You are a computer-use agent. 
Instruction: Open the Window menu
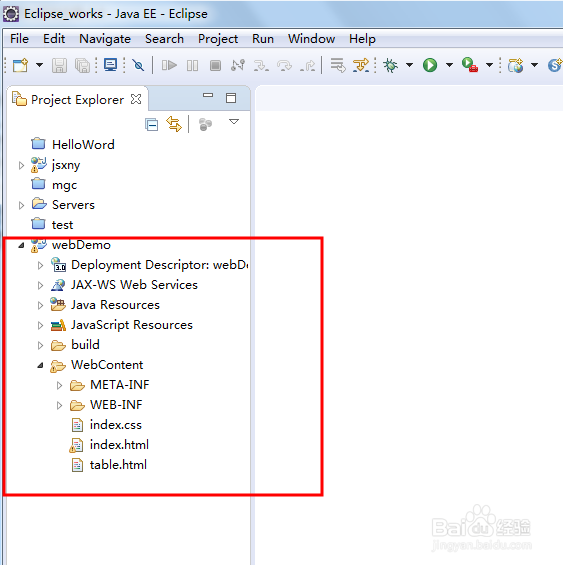[311, 39]
